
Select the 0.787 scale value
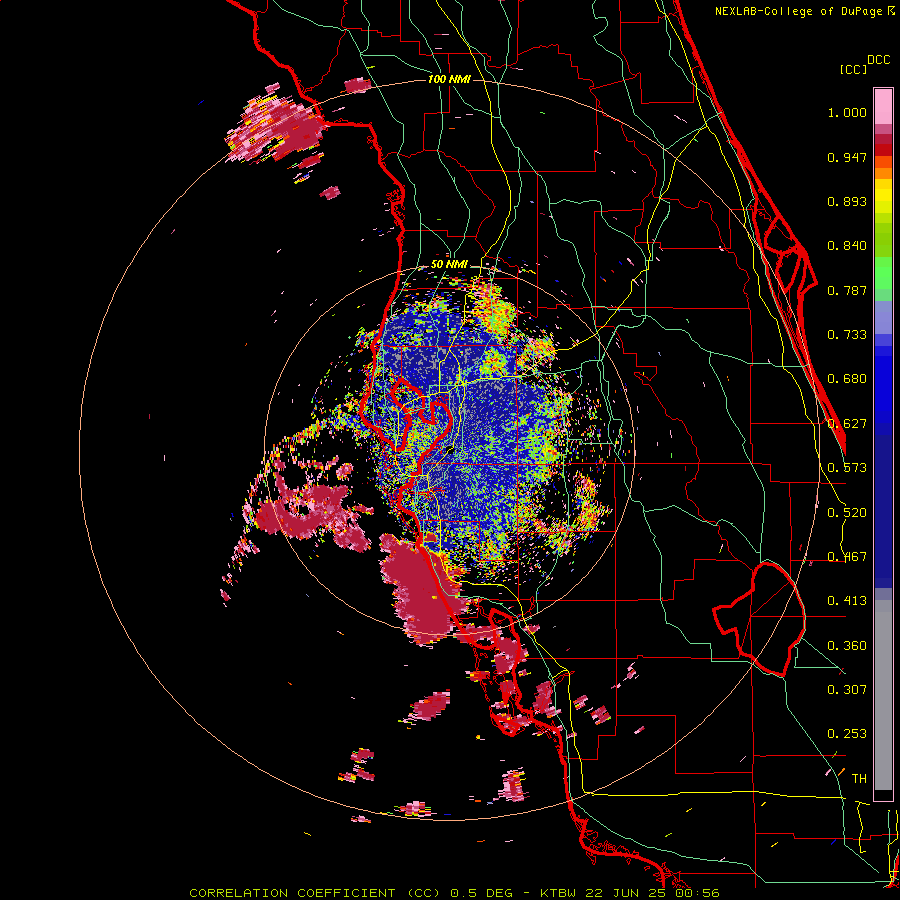click(847, 290)
